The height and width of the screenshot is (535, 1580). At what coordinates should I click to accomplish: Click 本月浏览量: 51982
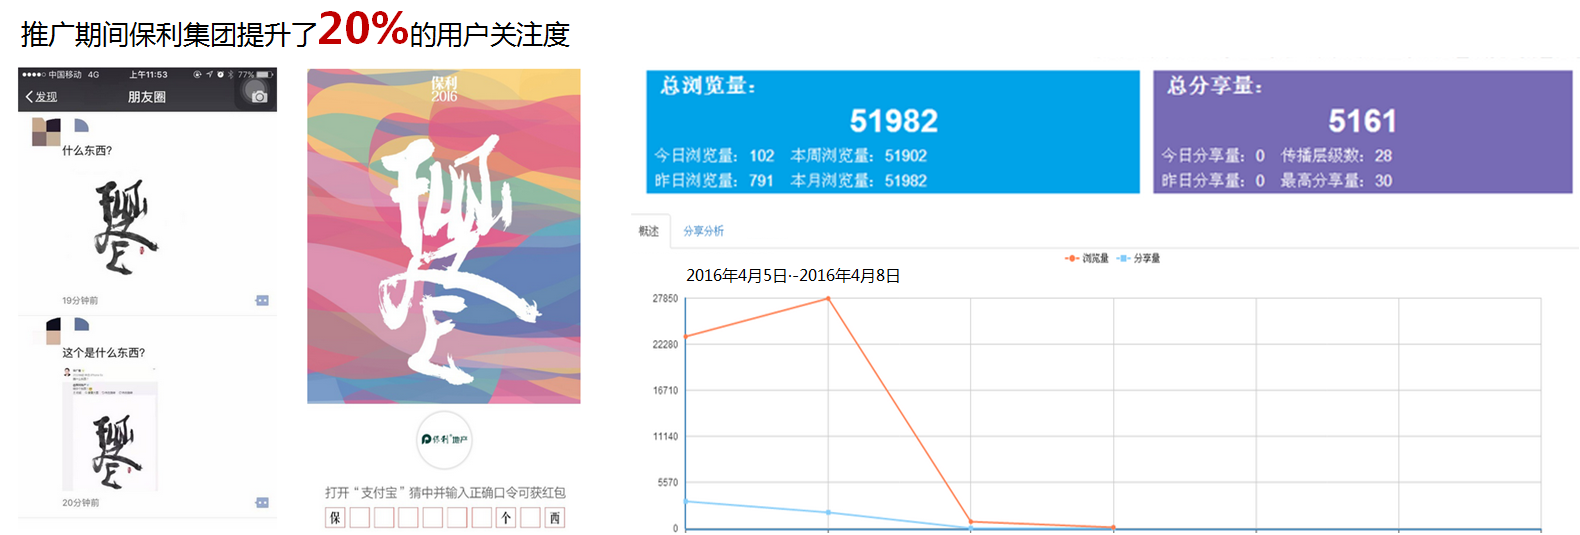[x=859, y=181]
